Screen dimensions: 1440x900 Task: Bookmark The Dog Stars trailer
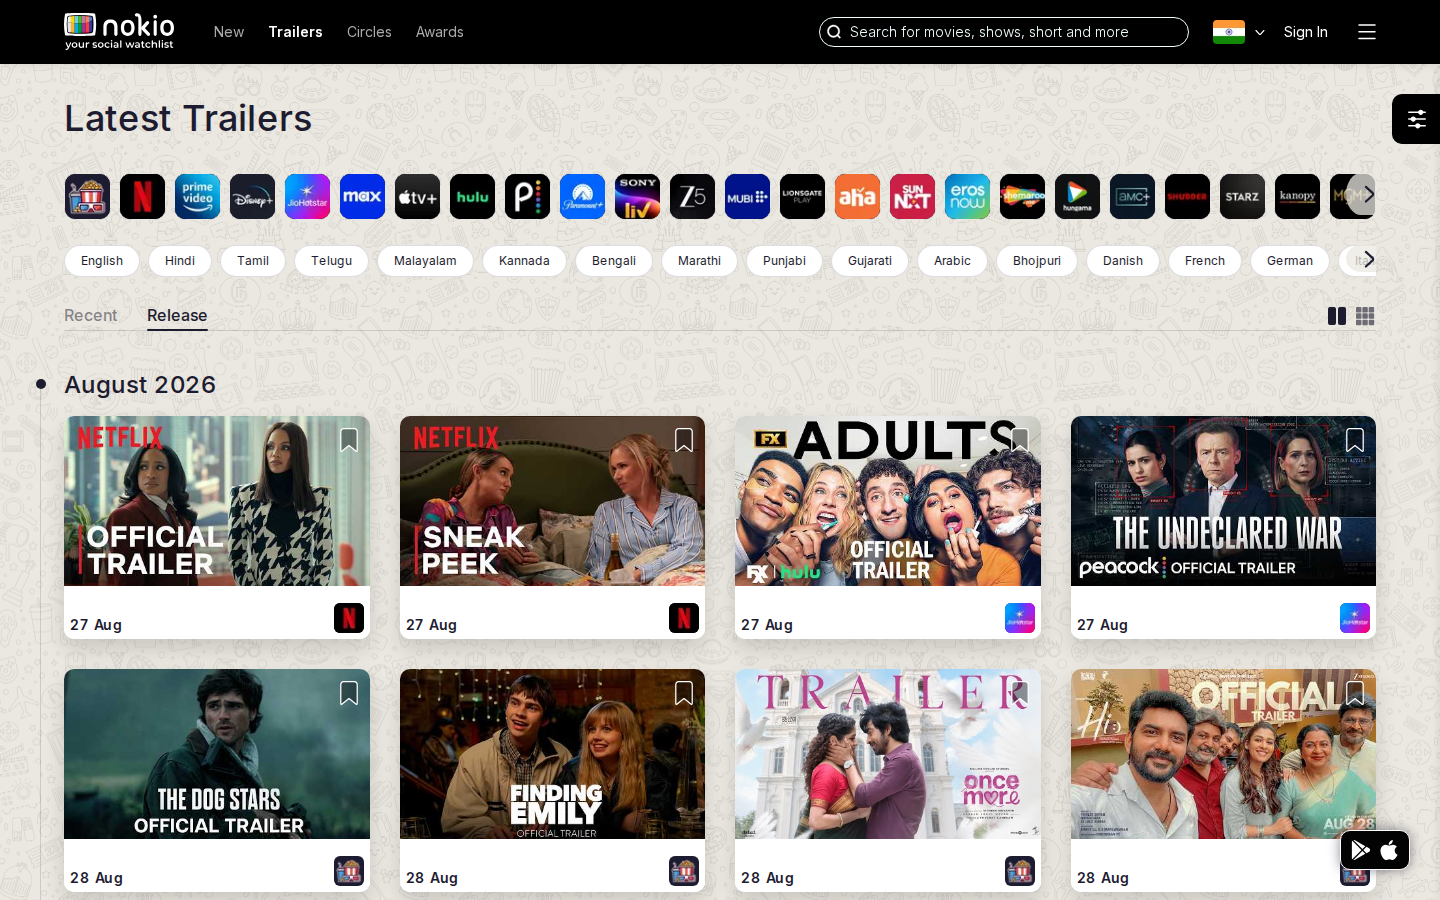coord(349,693)
